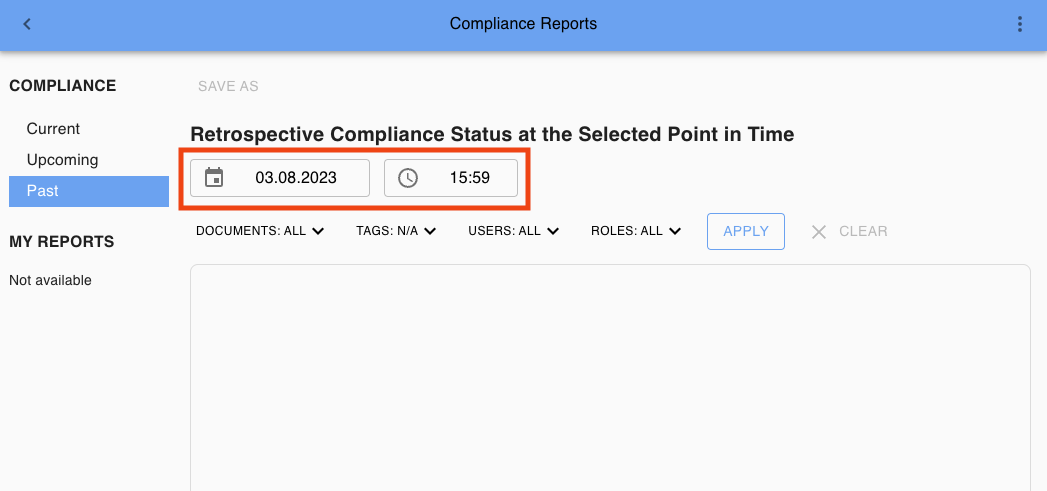This screenshot has height=491, width=1047.
Task: Click the calendar icon in the date picker
Action: point(214,178)
